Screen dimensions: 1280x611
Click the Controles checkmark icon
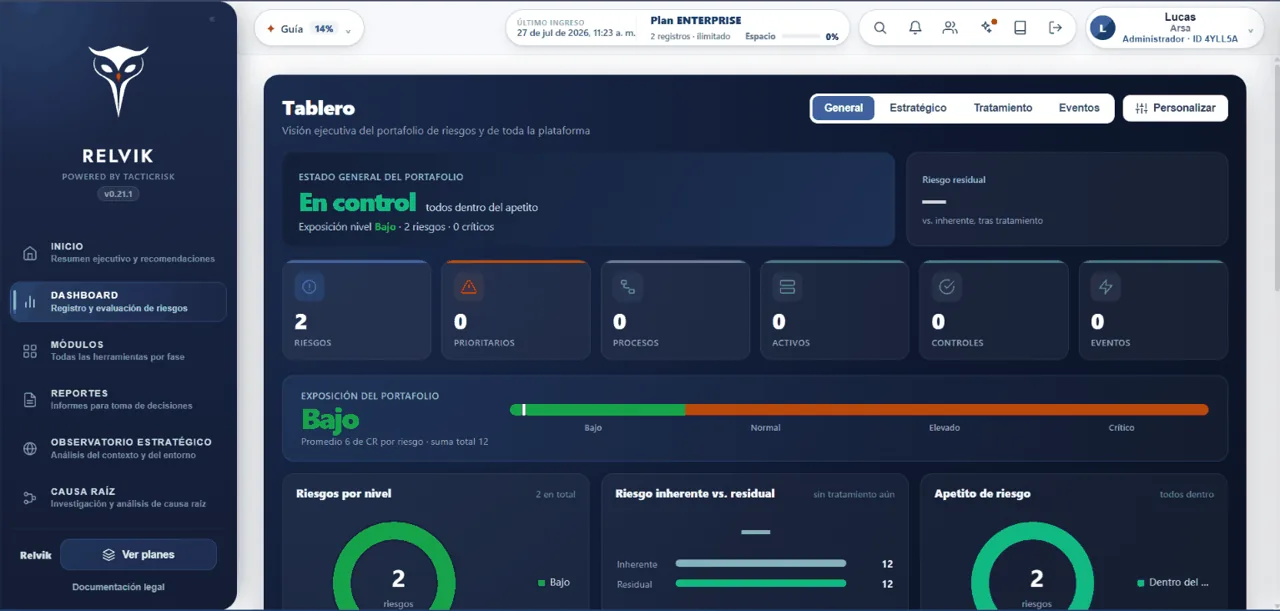point(947,287)
